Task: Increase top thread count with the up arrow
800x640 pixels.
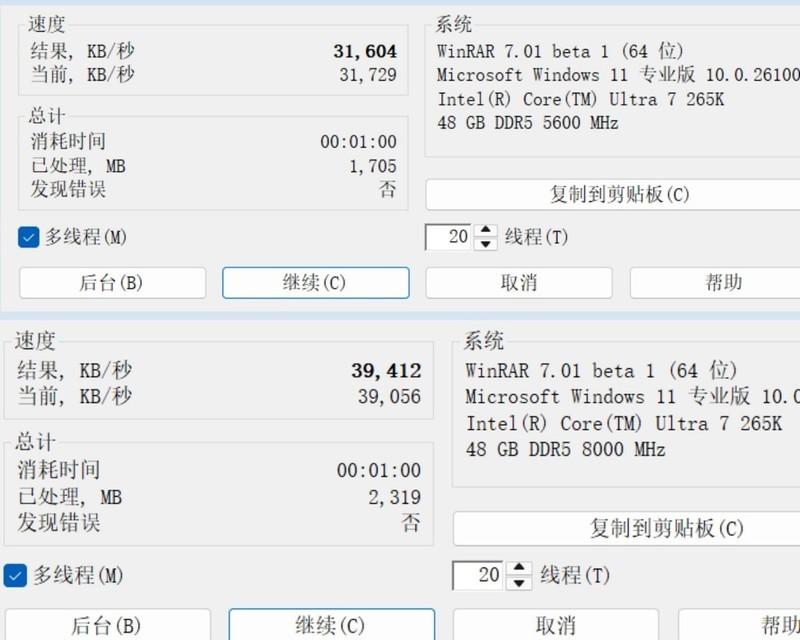Action: click(x=486, y=232)
